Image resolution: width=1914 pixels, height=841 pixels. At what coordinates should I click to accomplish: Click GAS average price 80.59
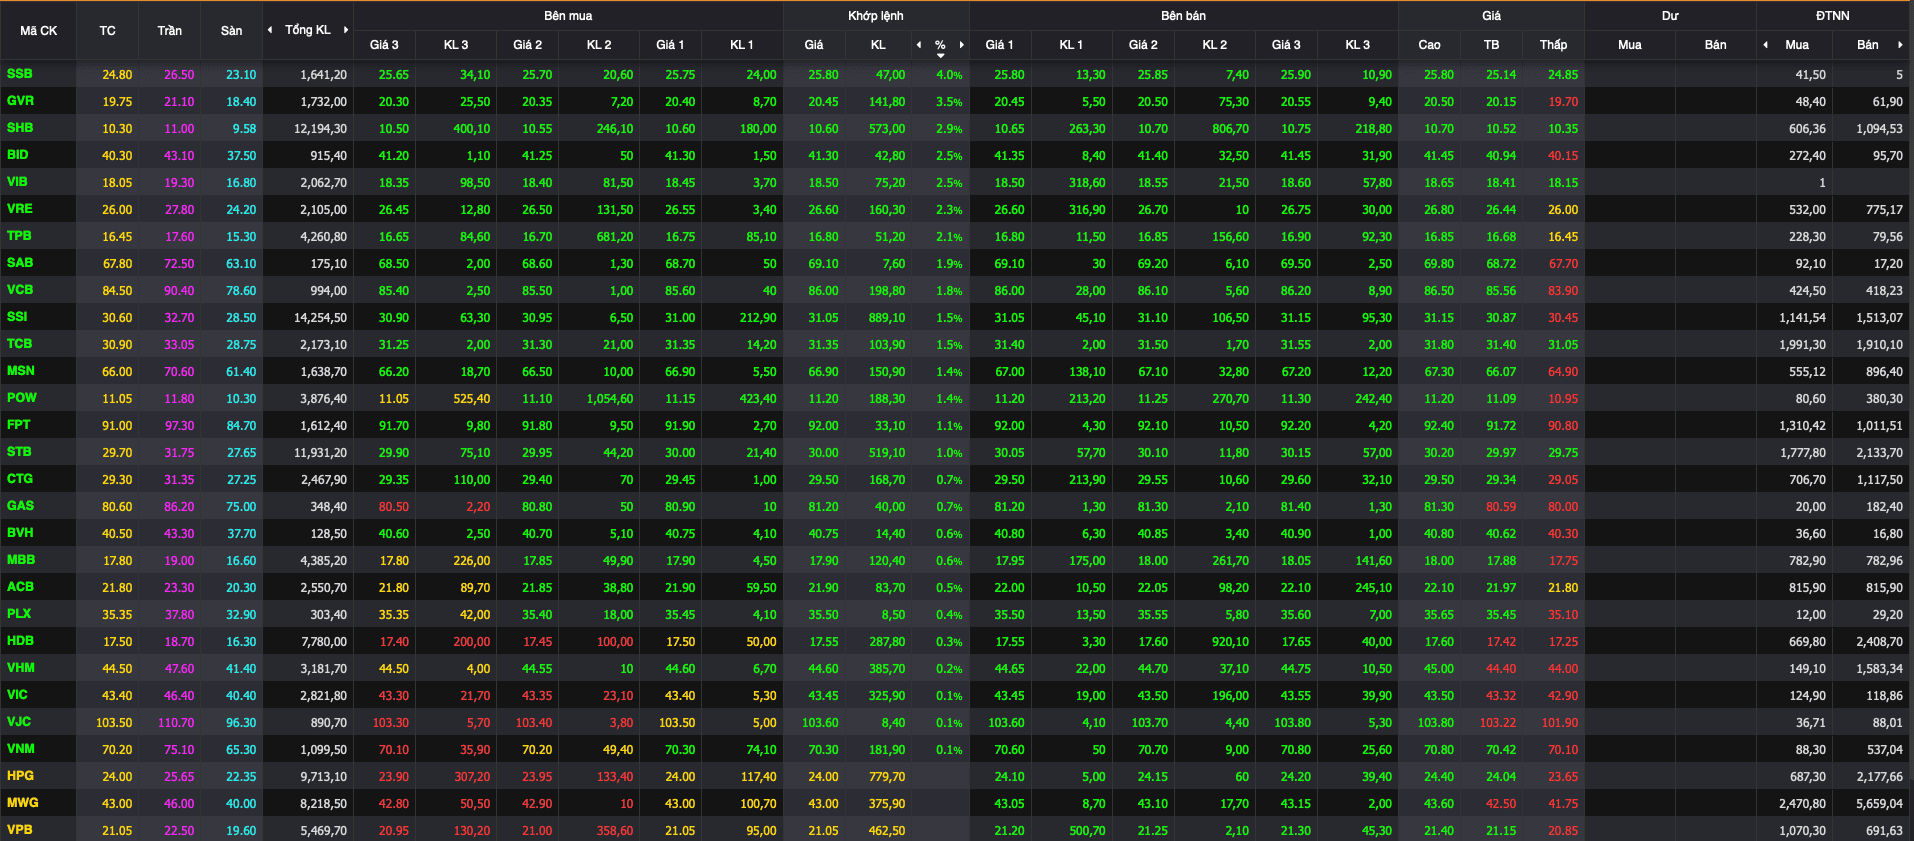point(1501,507)
